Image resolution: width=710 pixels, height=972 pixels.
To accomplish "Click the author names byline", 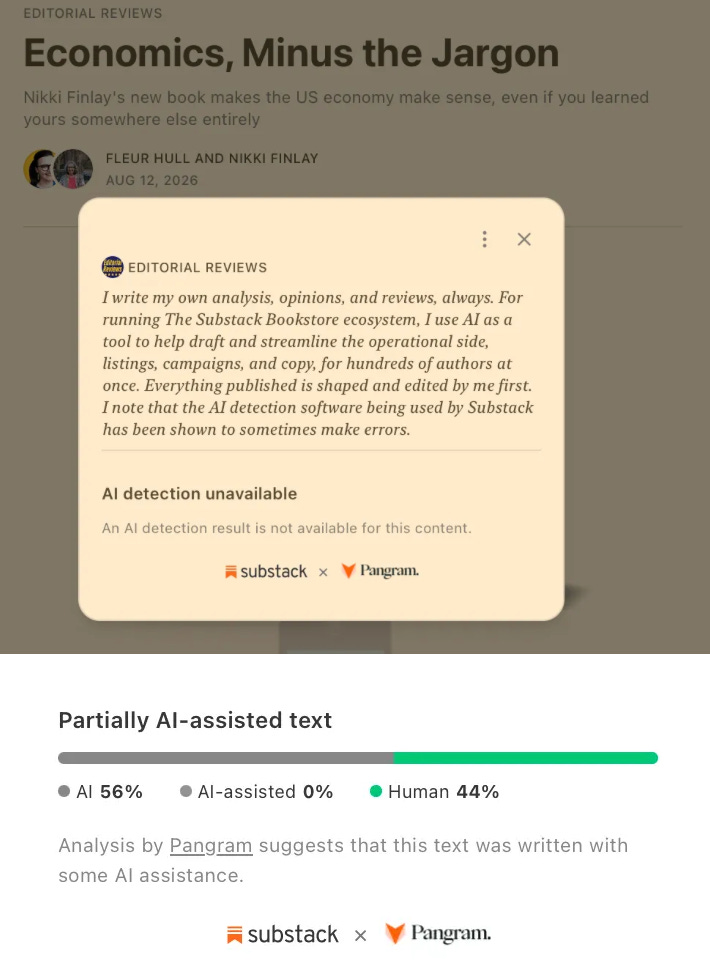I will click(x=212, y=159).
